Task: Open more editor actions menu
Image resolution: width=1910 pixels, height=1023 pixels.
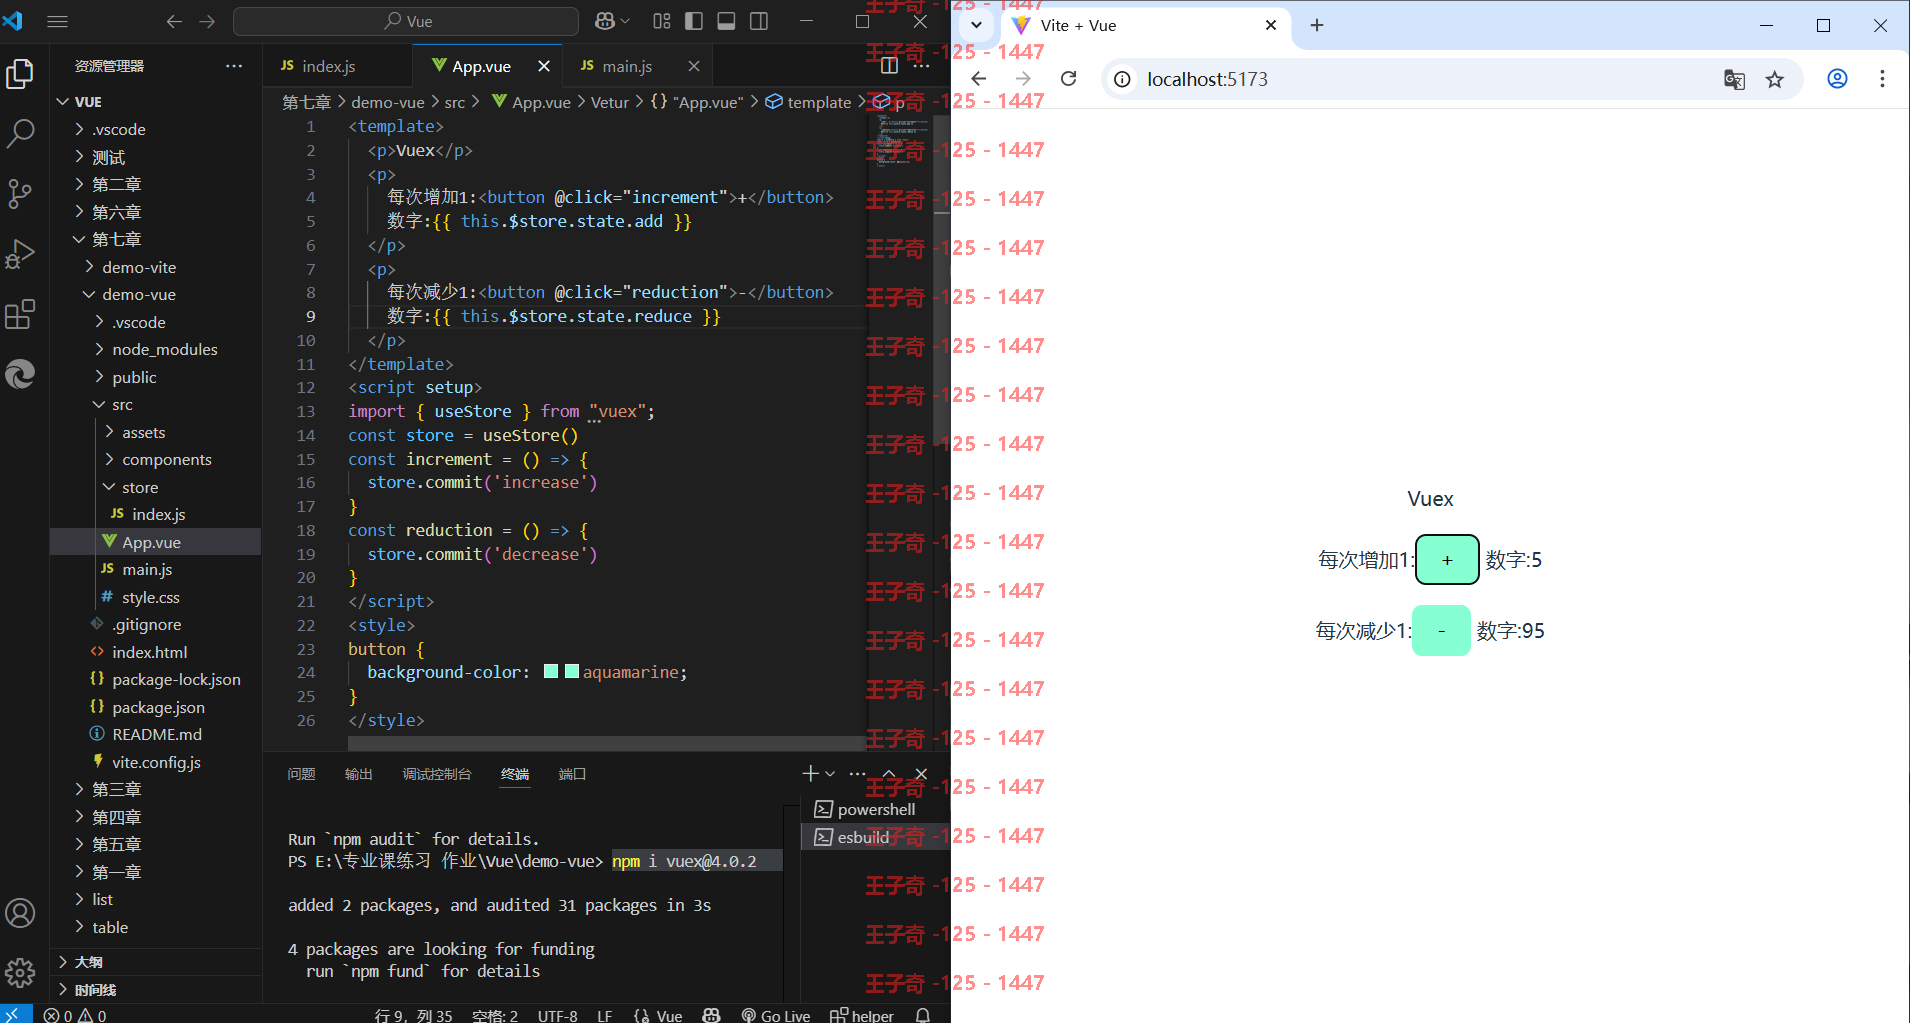Action: click(922, 66)
